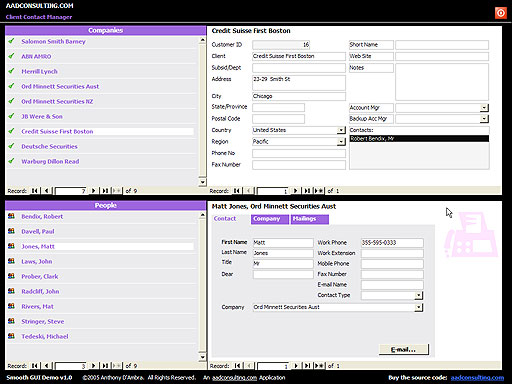This screenshot has width=512, height=384.
Task: Click the Address field with Smith St
Action: click(x=299, y=83)
